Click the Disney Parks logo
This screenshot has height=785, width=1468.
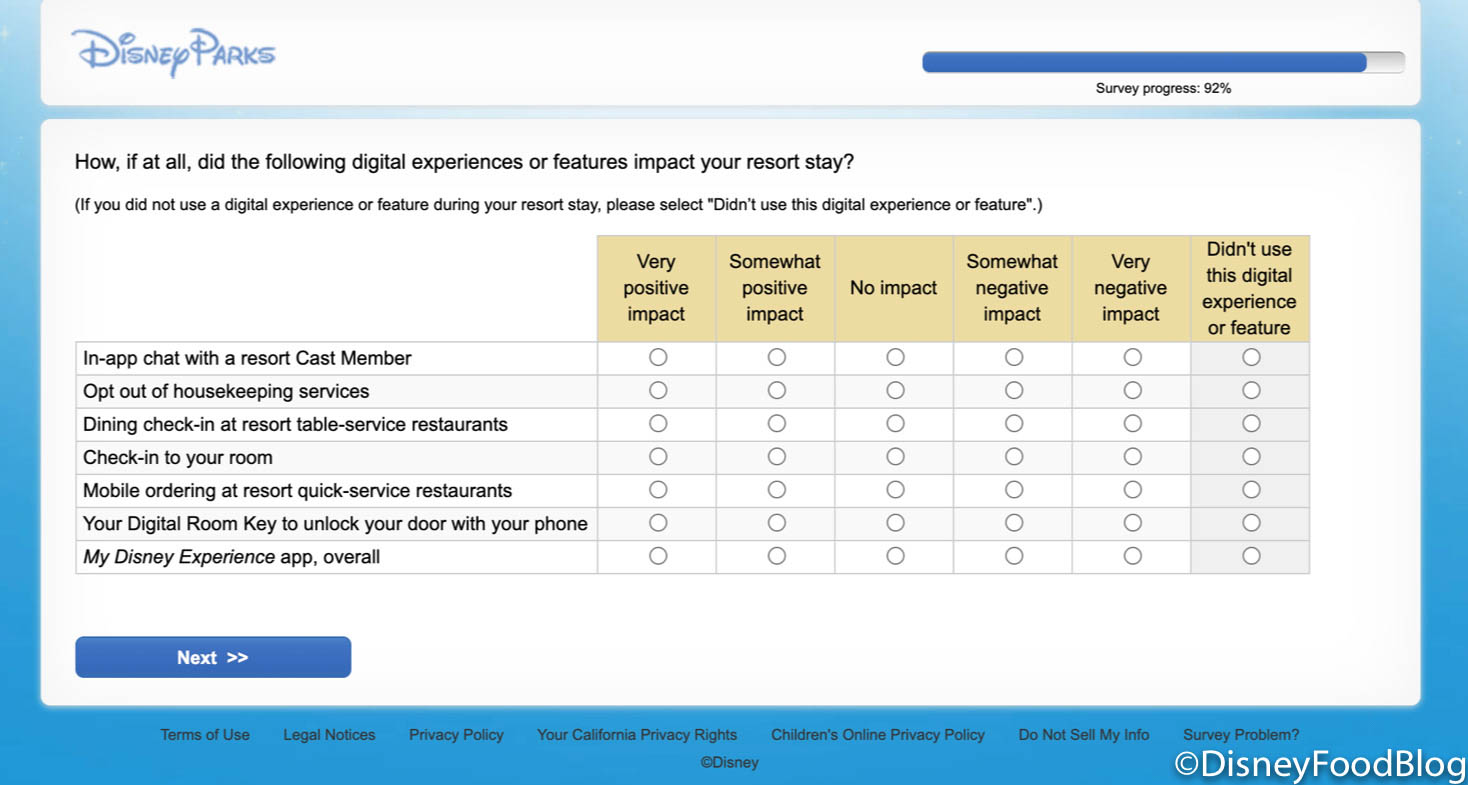(x=173, y=52)
